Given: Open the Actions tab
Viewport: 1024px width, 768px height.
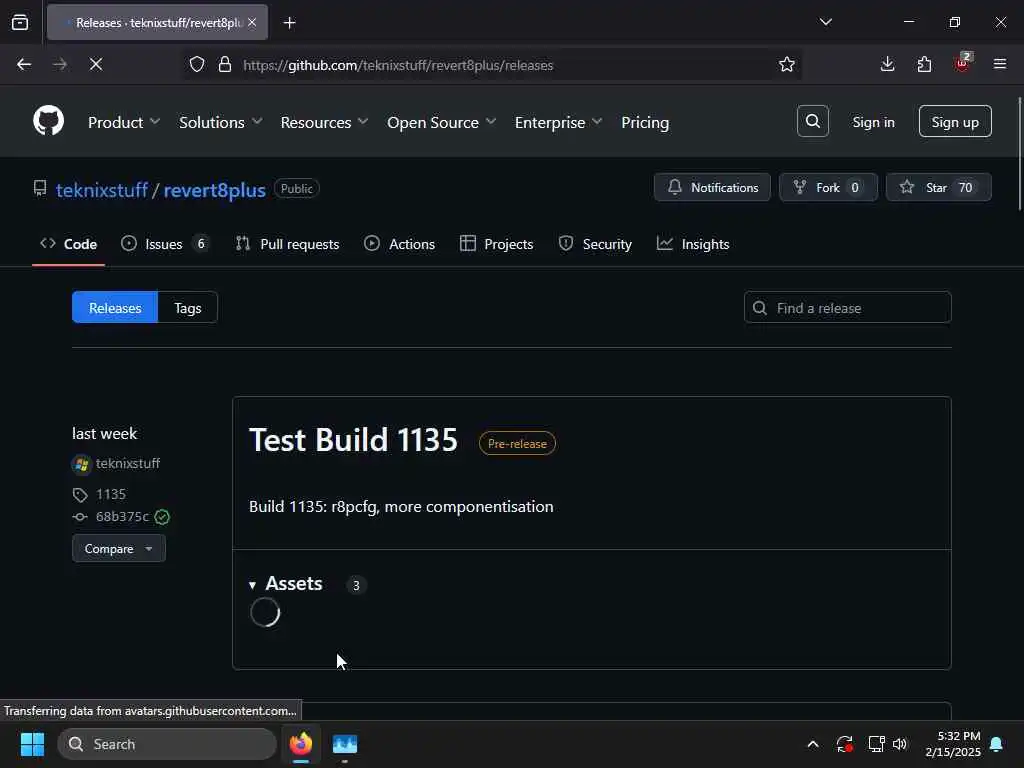Looking at the screenshot, I should tap(400, 244).
